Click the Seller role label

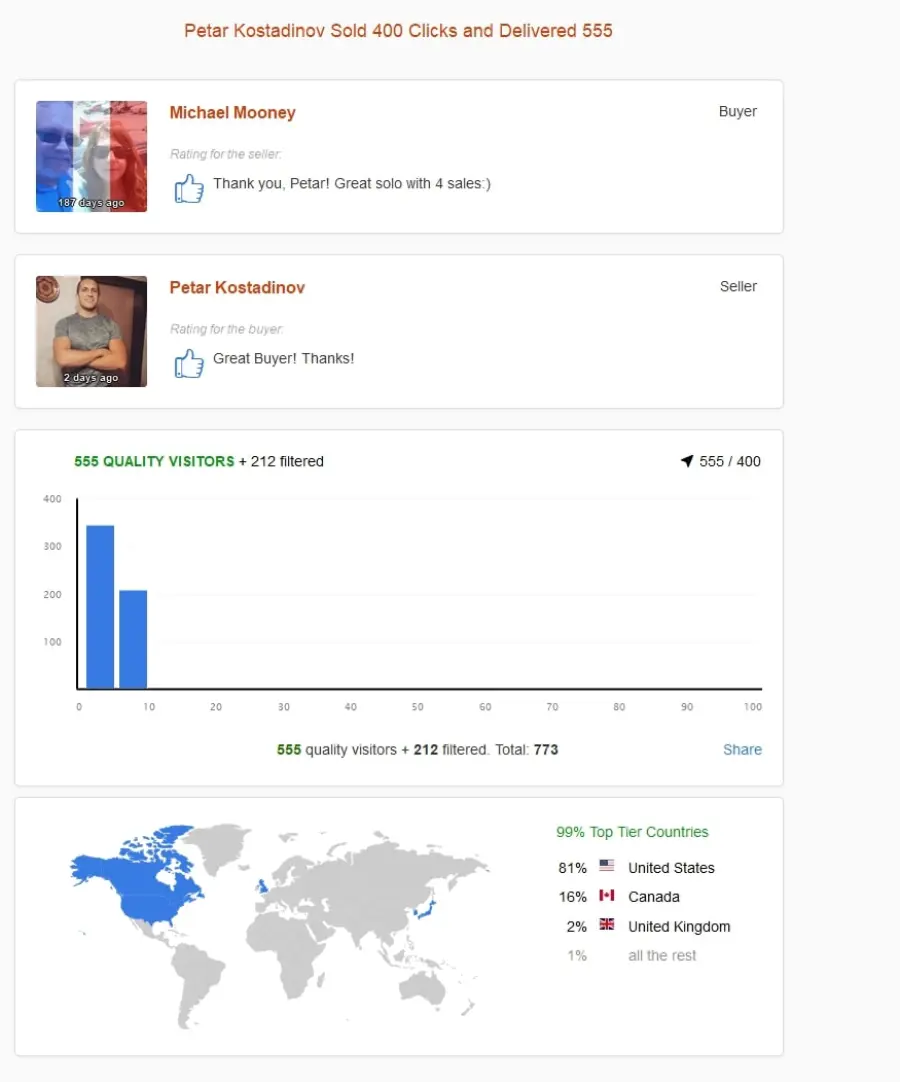[738, 286]
